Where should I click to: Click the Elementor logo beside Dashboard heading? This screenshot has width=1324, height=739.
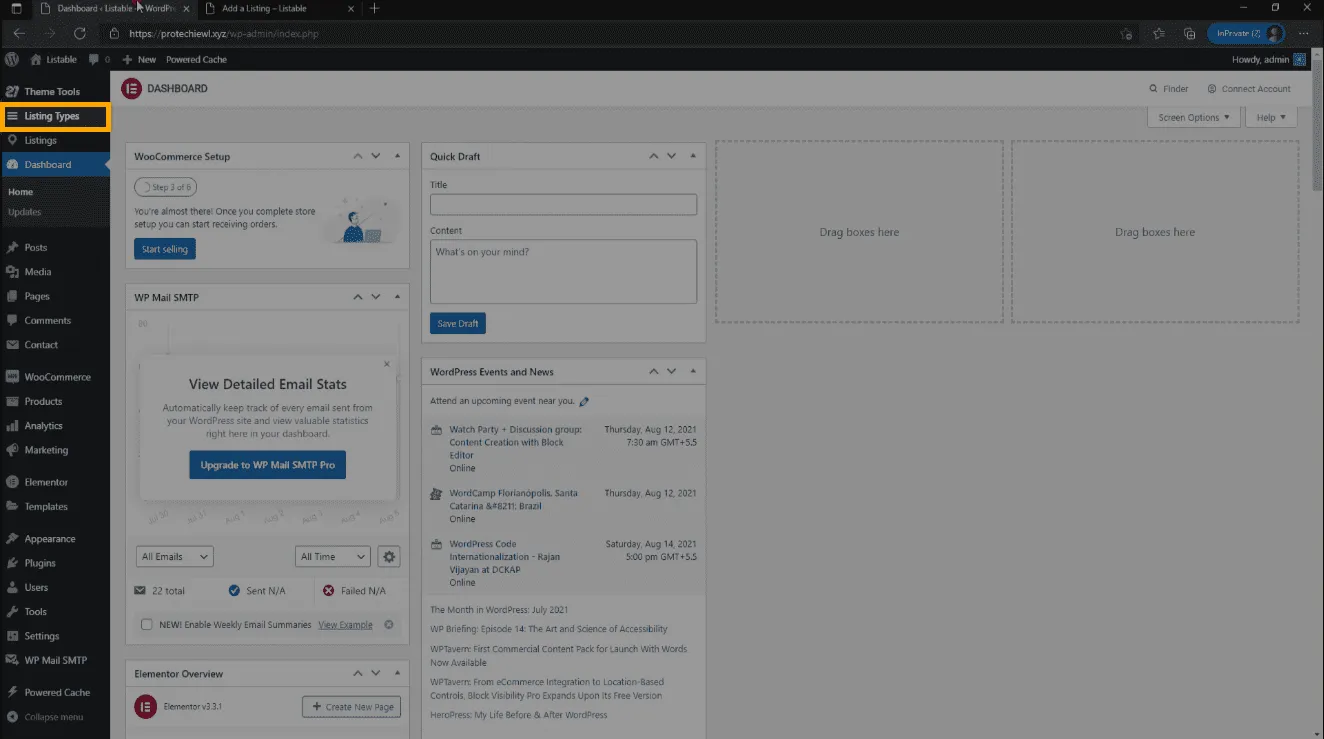click(x=131, y=89)
